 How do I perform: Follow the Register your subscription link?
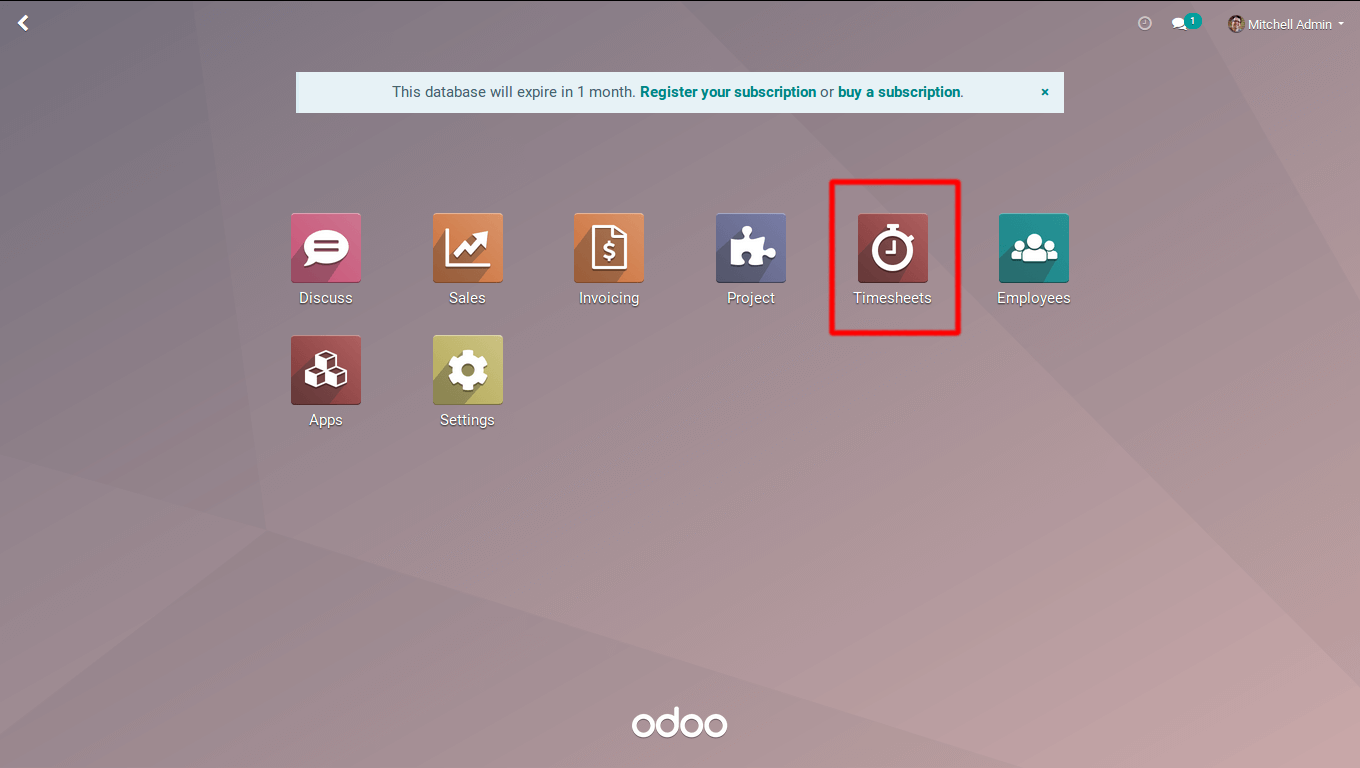point(728,92)
